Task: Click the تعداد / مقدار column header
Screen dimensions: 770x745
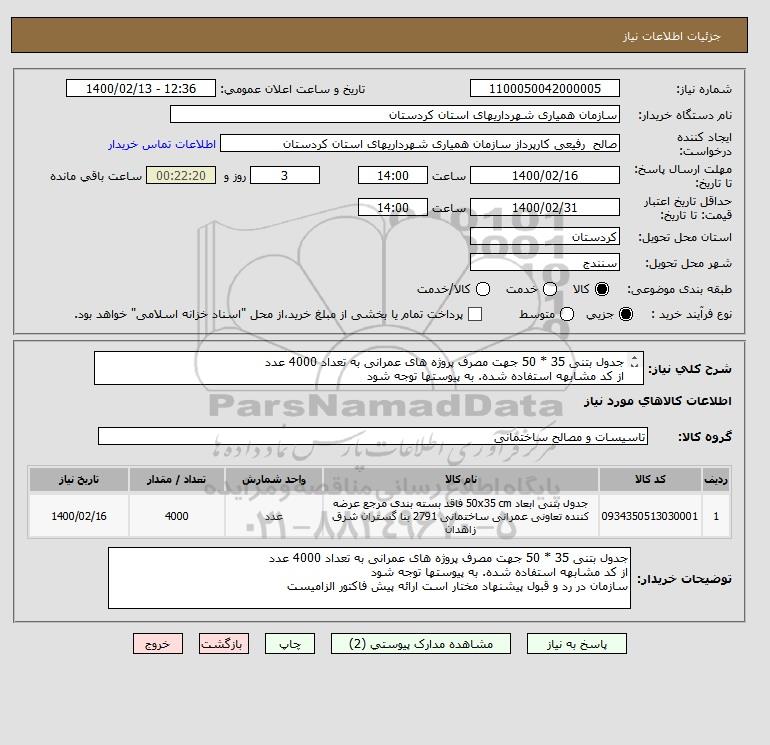Action: 177,479
